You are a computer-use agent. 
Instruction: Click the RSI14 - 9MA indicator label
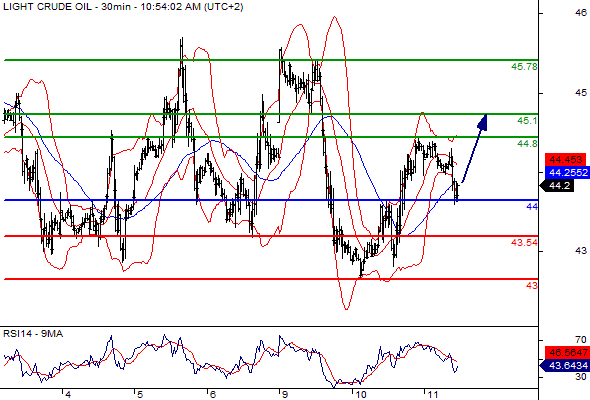[x=33, y=334]
